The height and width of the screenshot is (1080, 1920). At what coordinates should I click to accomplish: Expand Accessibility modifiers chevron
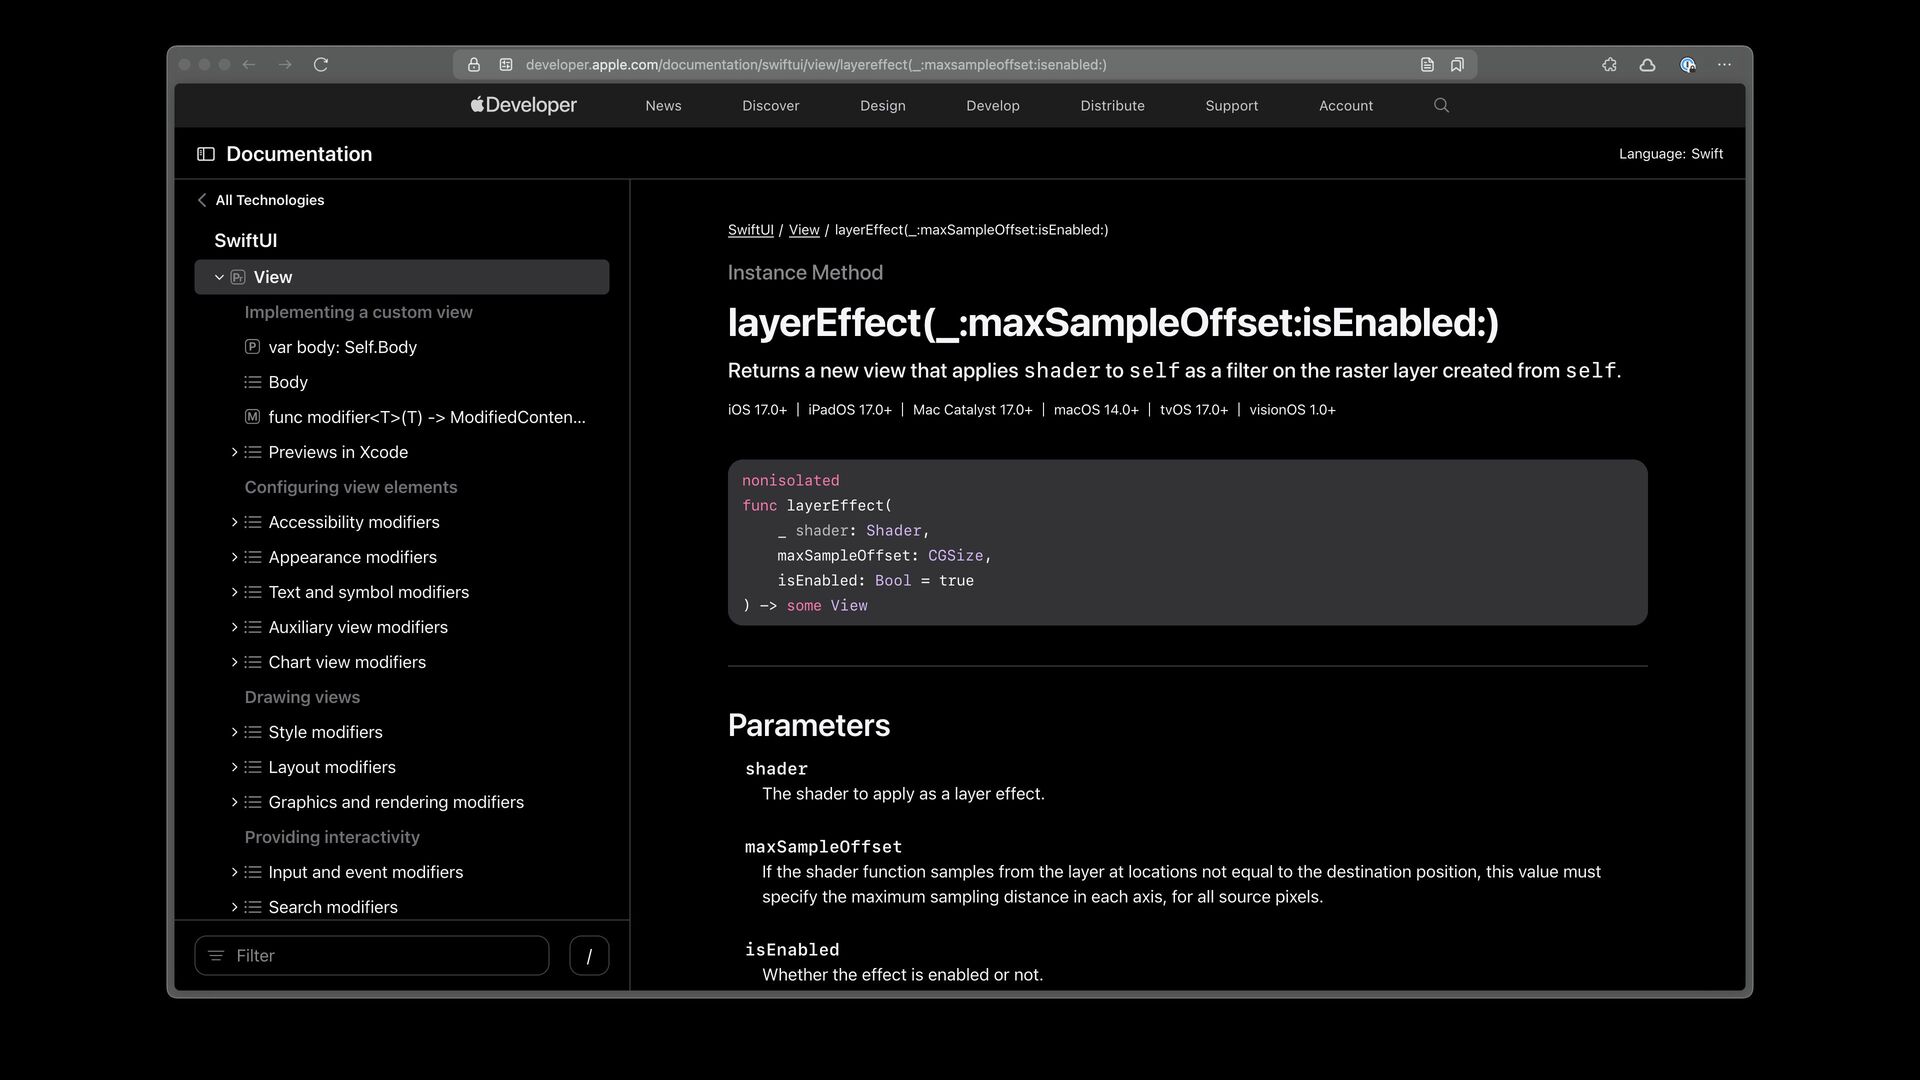(234, 522)
